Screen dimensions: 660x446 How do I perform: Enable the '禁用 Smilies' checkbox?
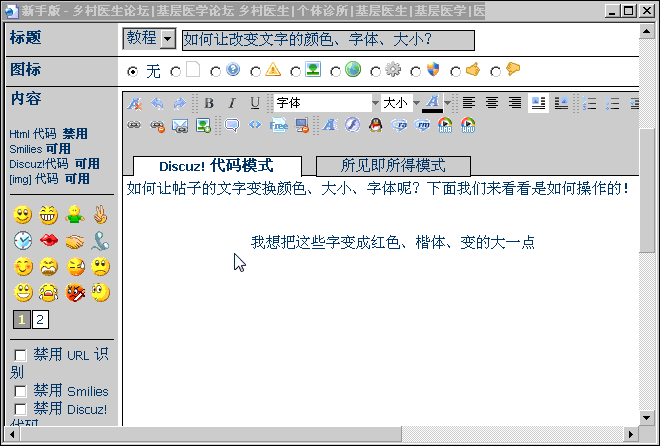pyautogui.click(x=20, y=391)
